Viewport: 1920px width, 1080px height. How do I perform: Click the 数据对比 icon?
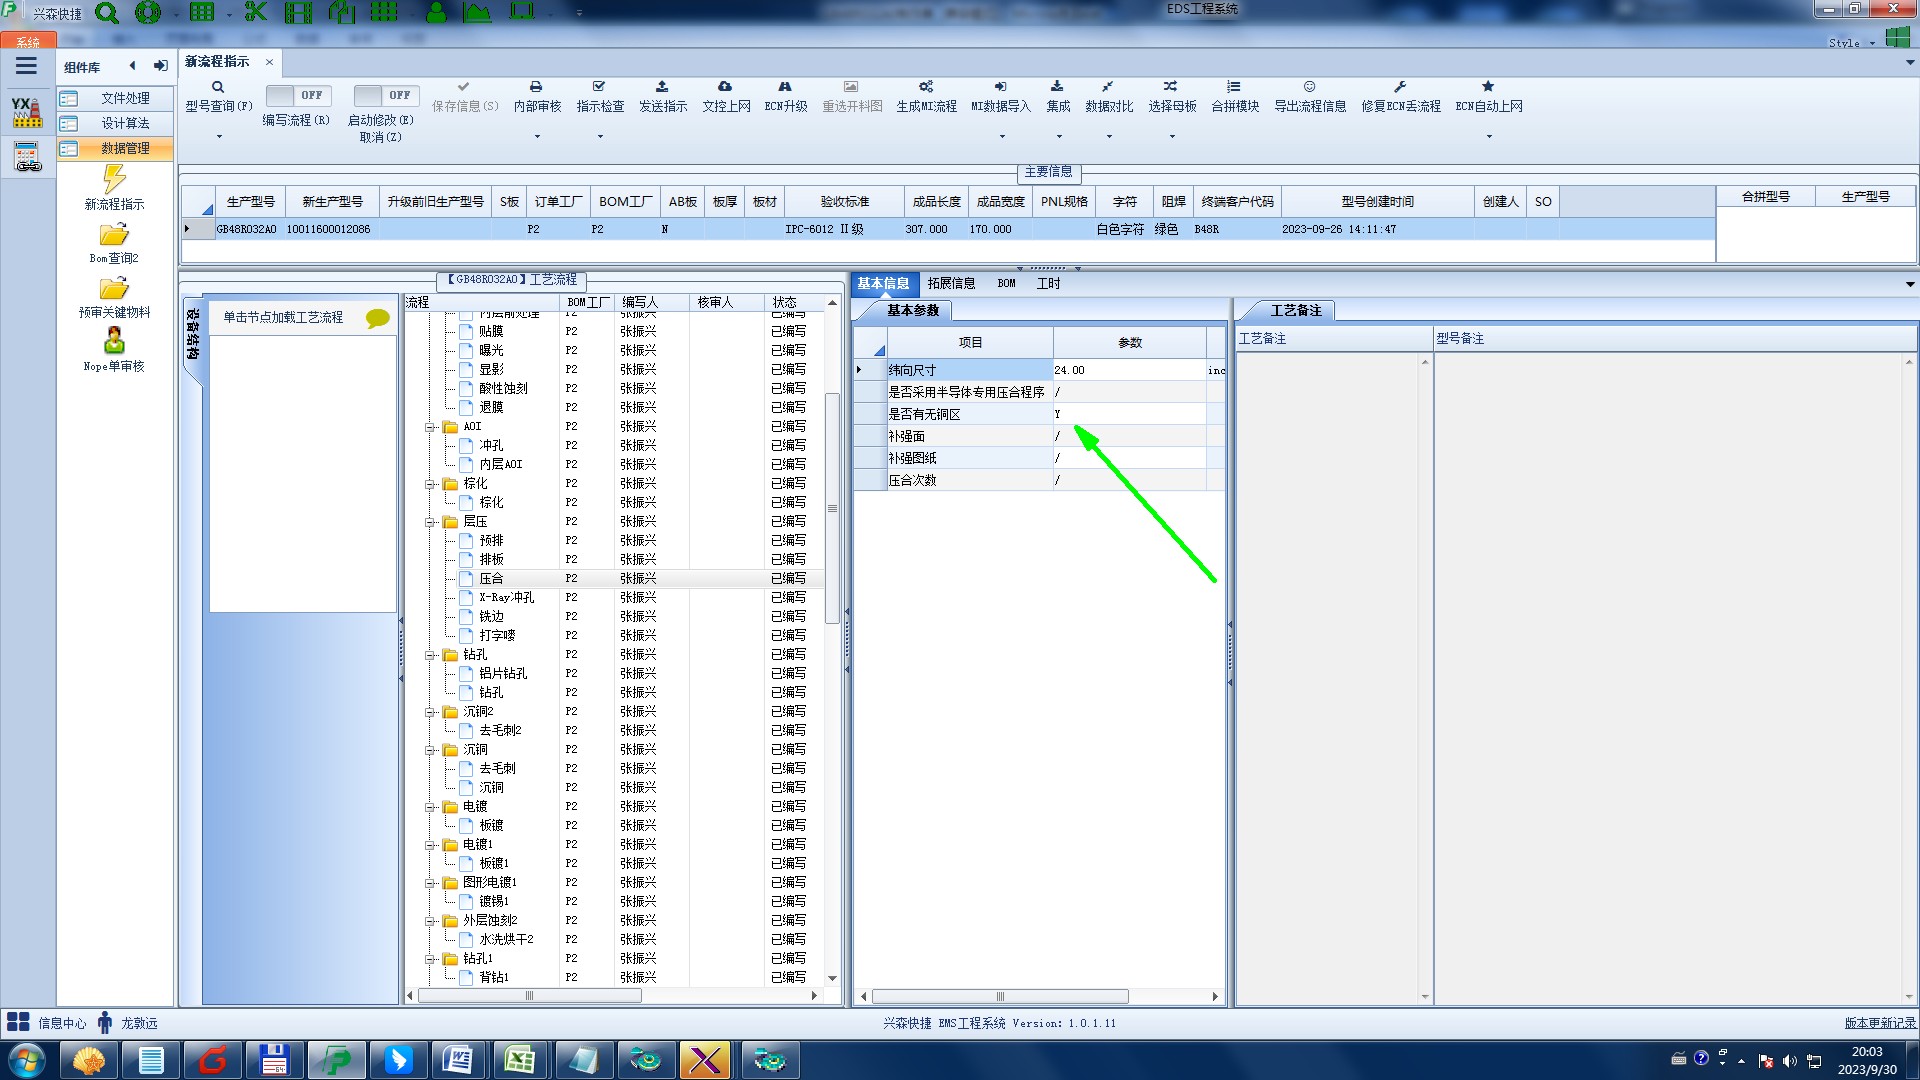1108,87
